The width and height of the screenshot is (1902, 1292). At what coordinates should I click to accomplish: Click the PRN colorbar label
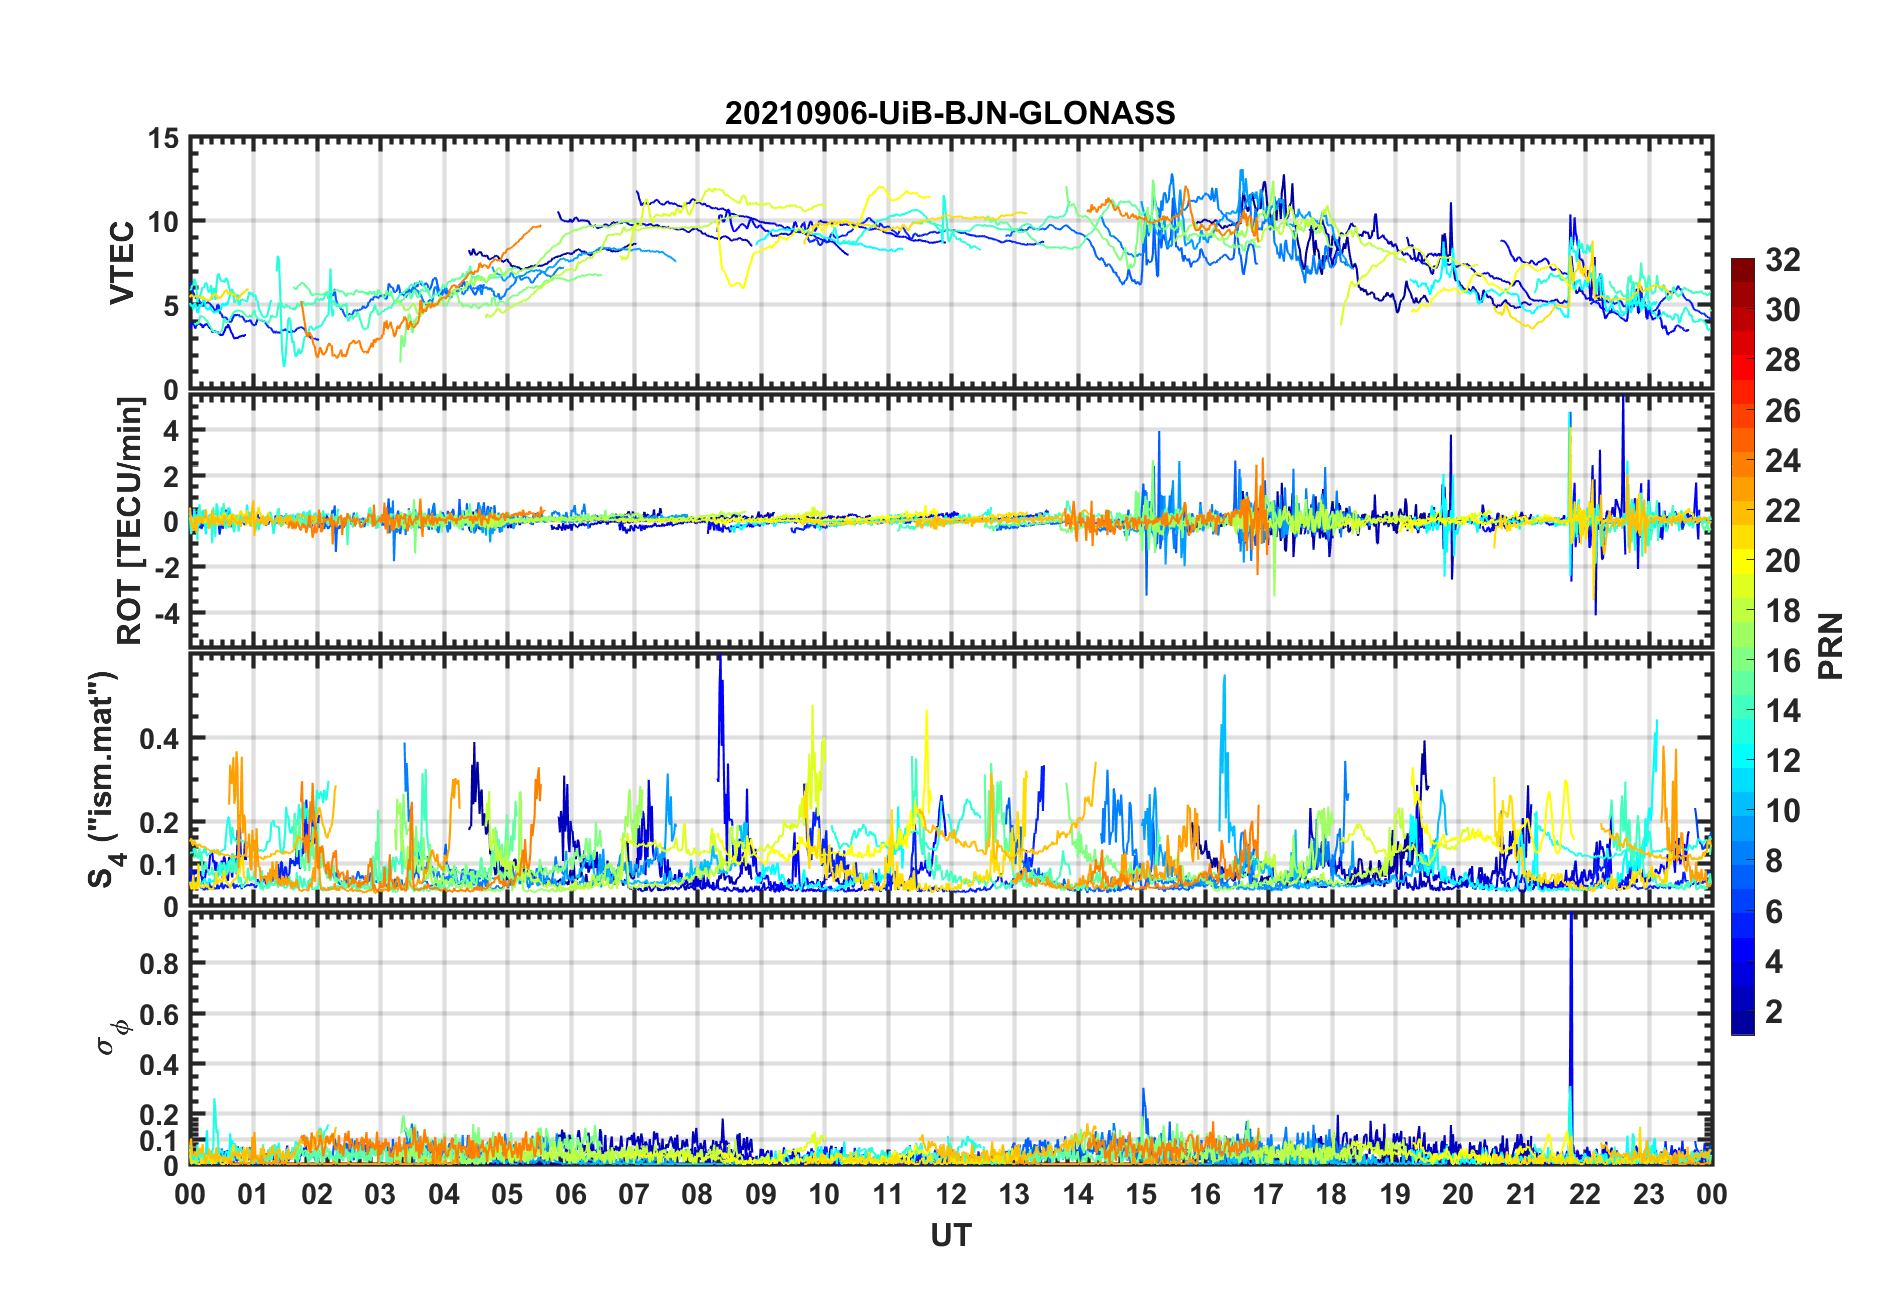[1831, 646]
